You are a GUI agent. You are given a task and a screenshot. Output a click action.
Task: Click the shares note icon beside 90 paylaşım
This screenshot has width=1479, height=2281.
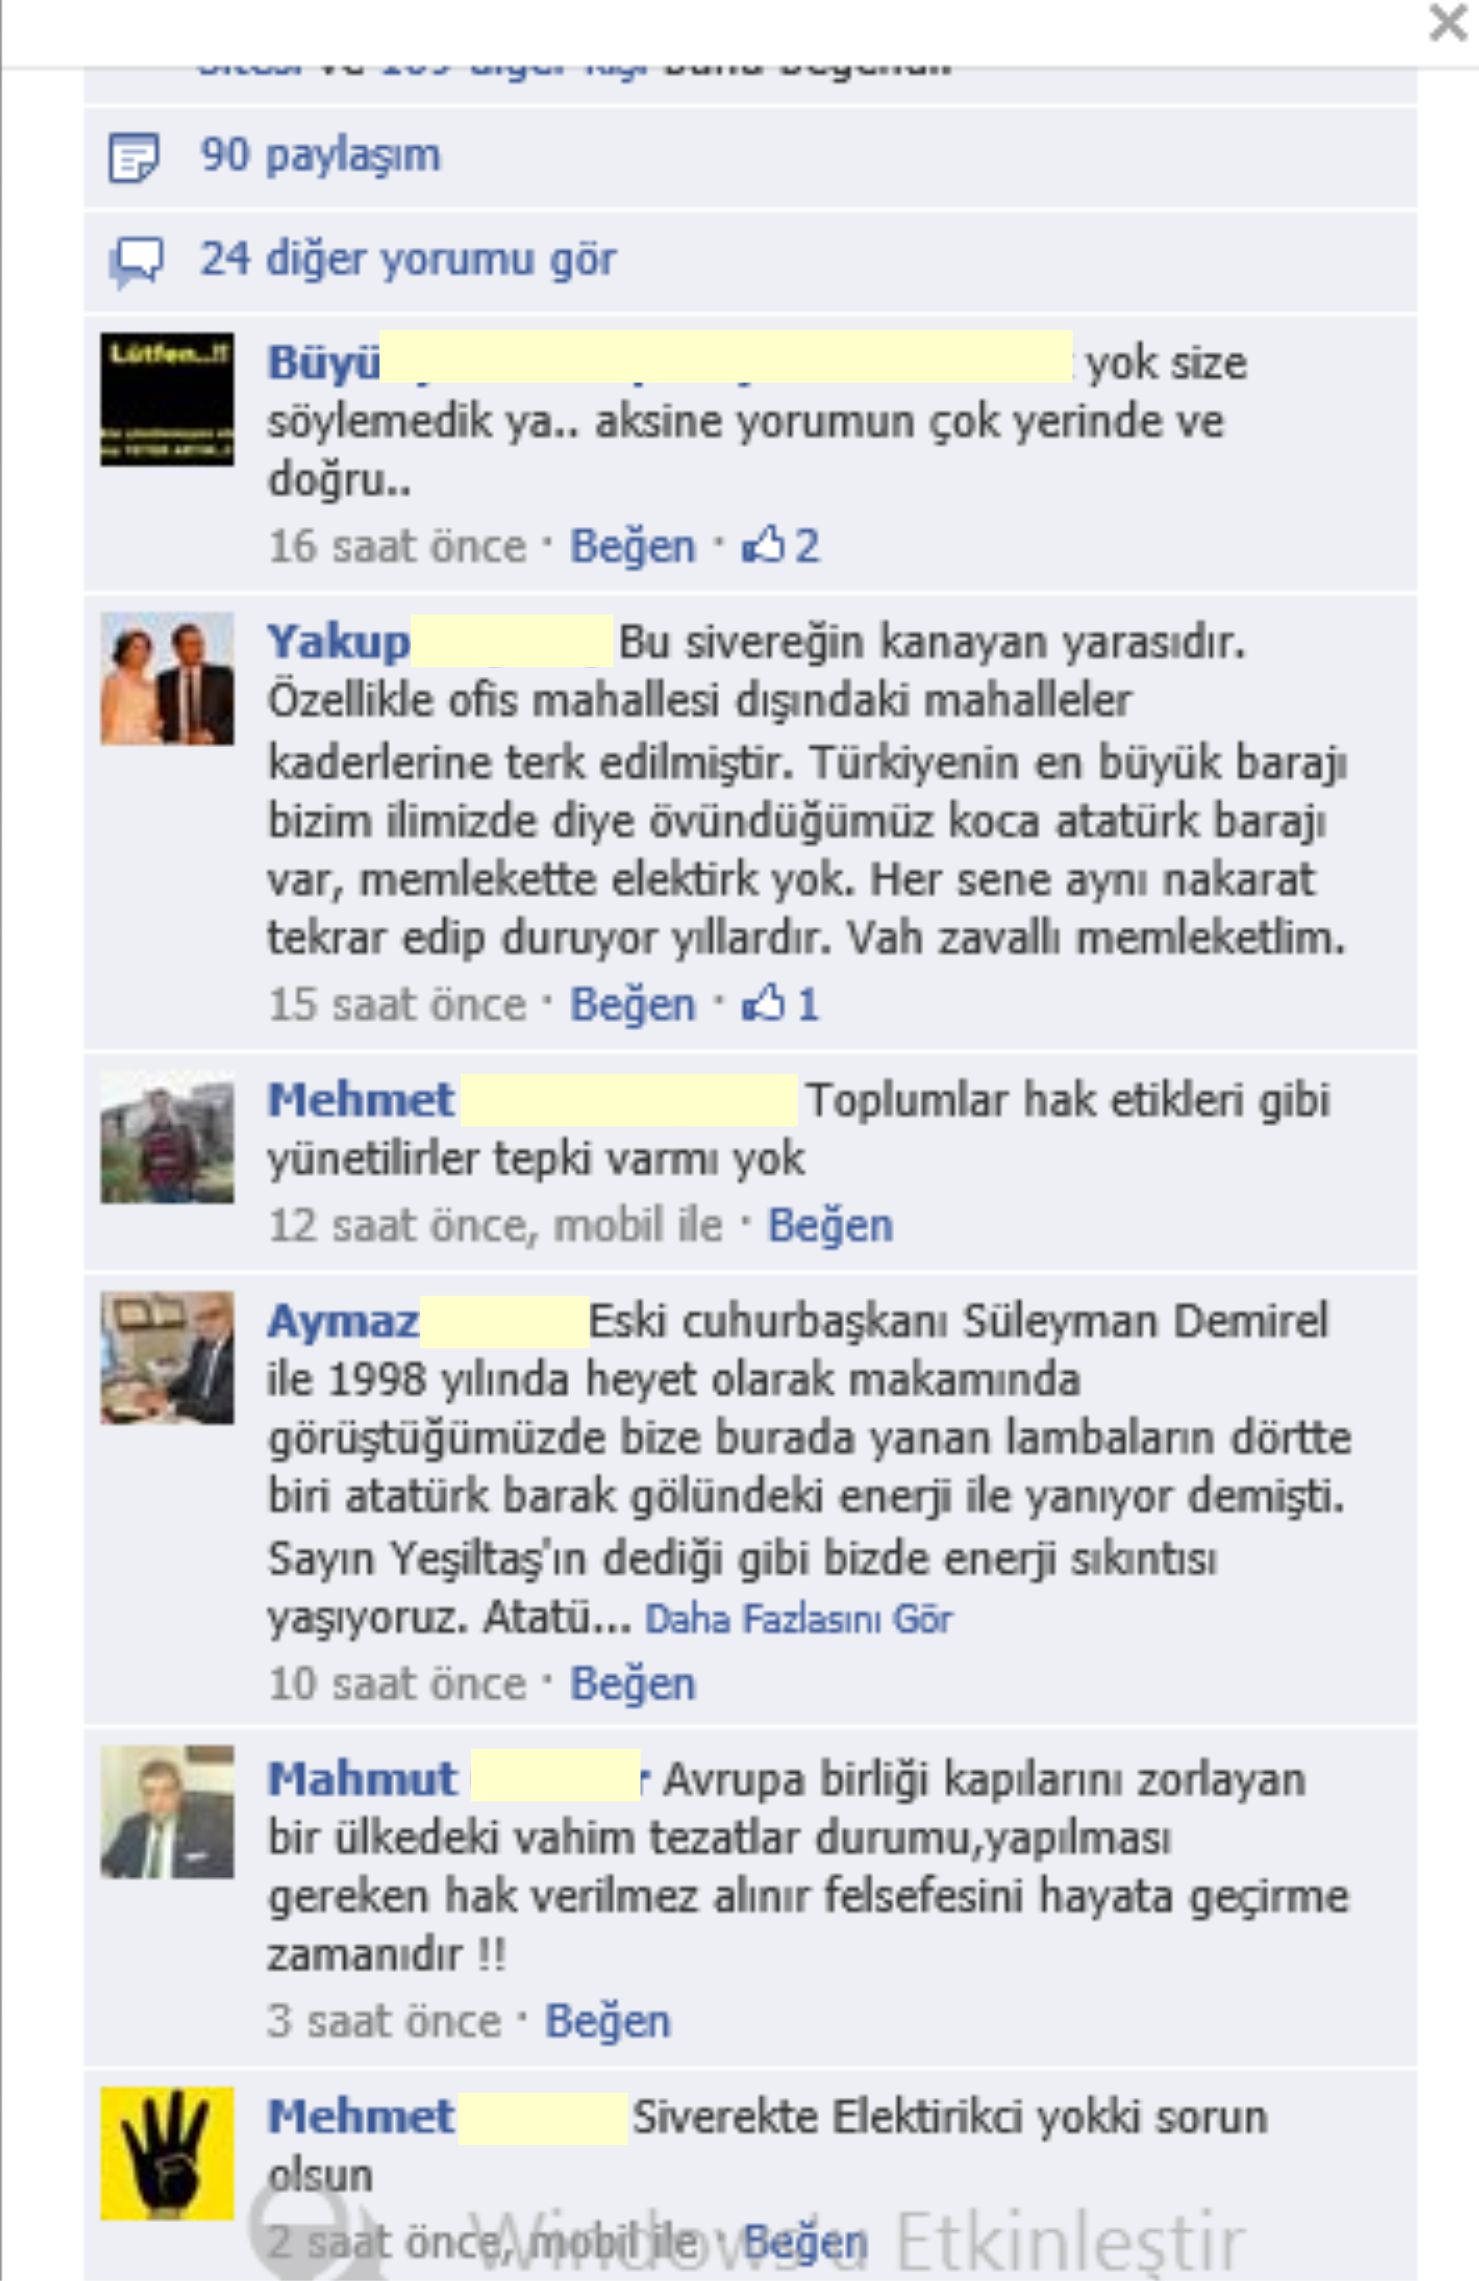click(133, 157)
